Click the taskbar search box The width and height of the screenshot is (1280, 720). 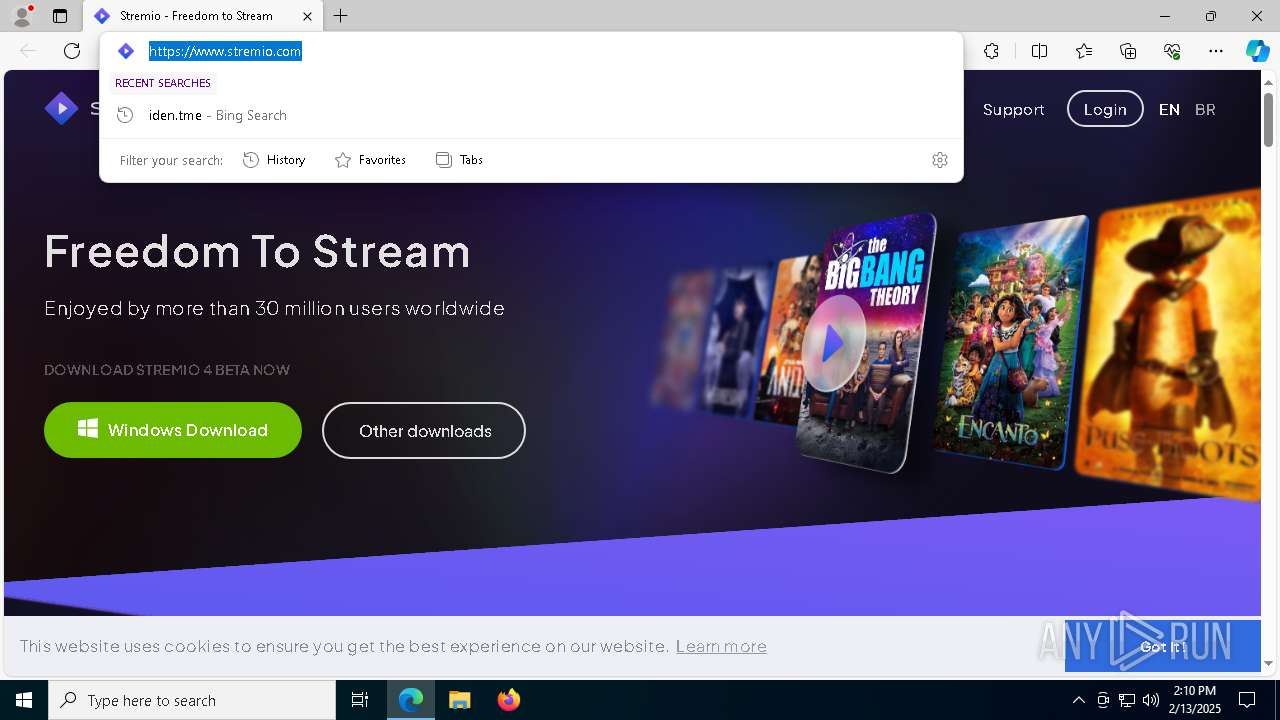click(x=192, y=700)
